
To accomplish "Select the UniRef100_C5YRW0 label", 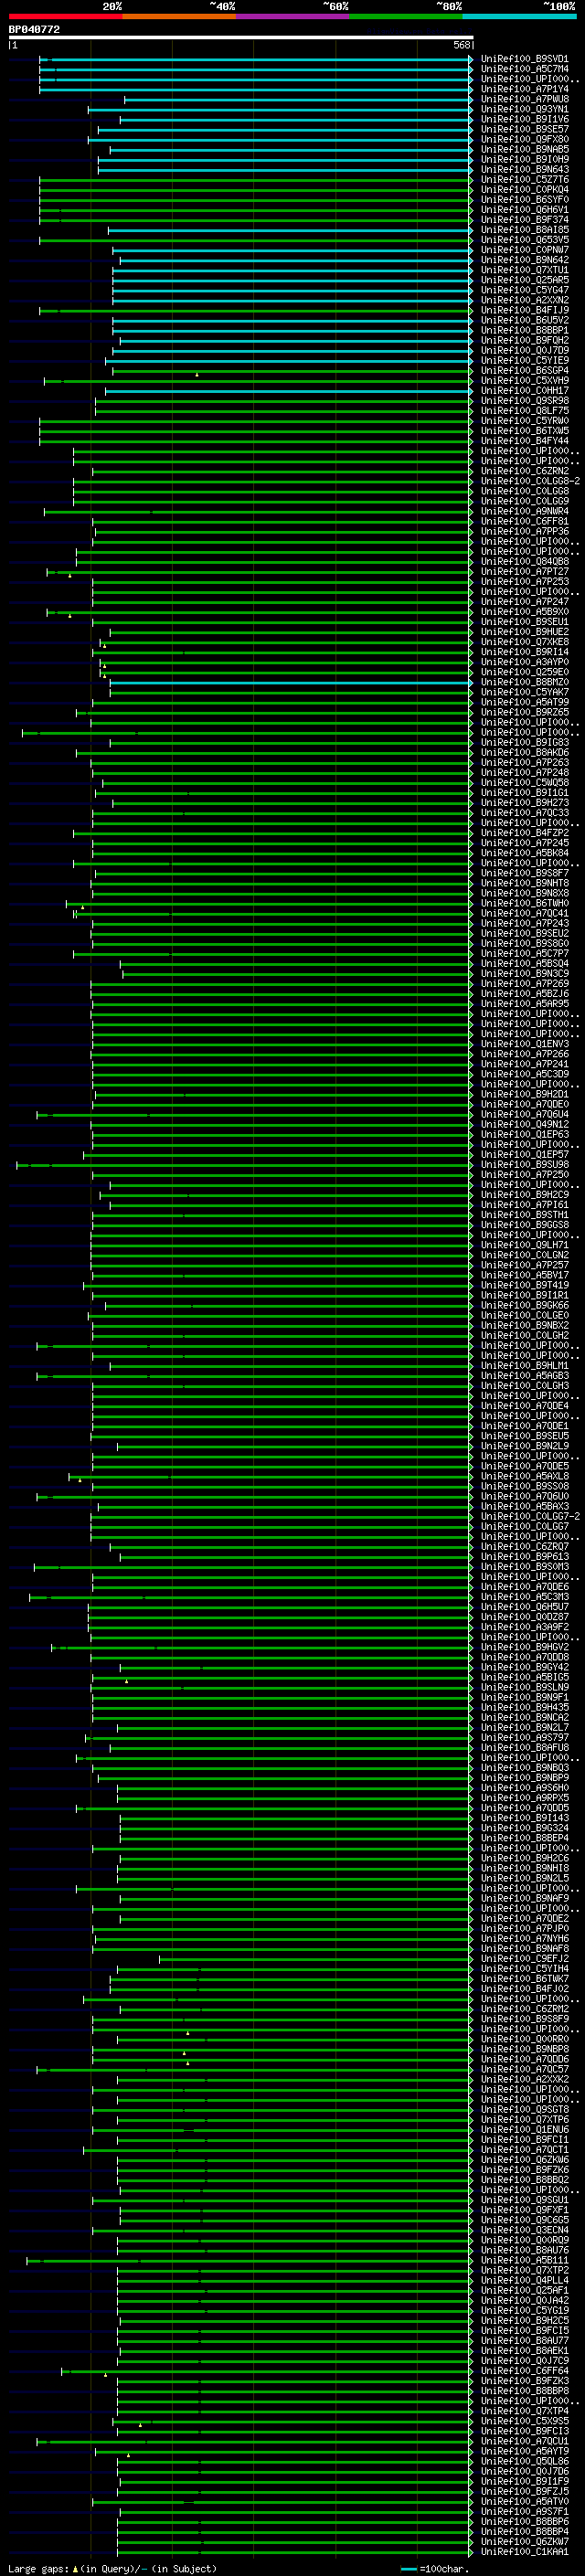I will tap(524, 421).
